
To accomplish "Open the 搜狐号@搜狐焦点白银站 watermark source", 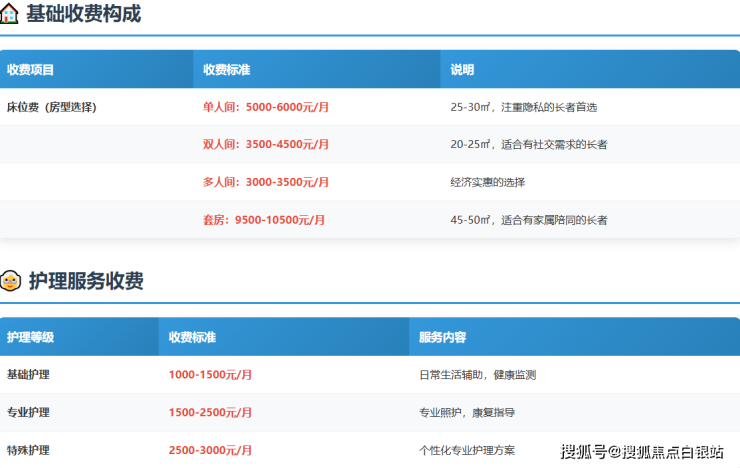I will pos(642,452).
